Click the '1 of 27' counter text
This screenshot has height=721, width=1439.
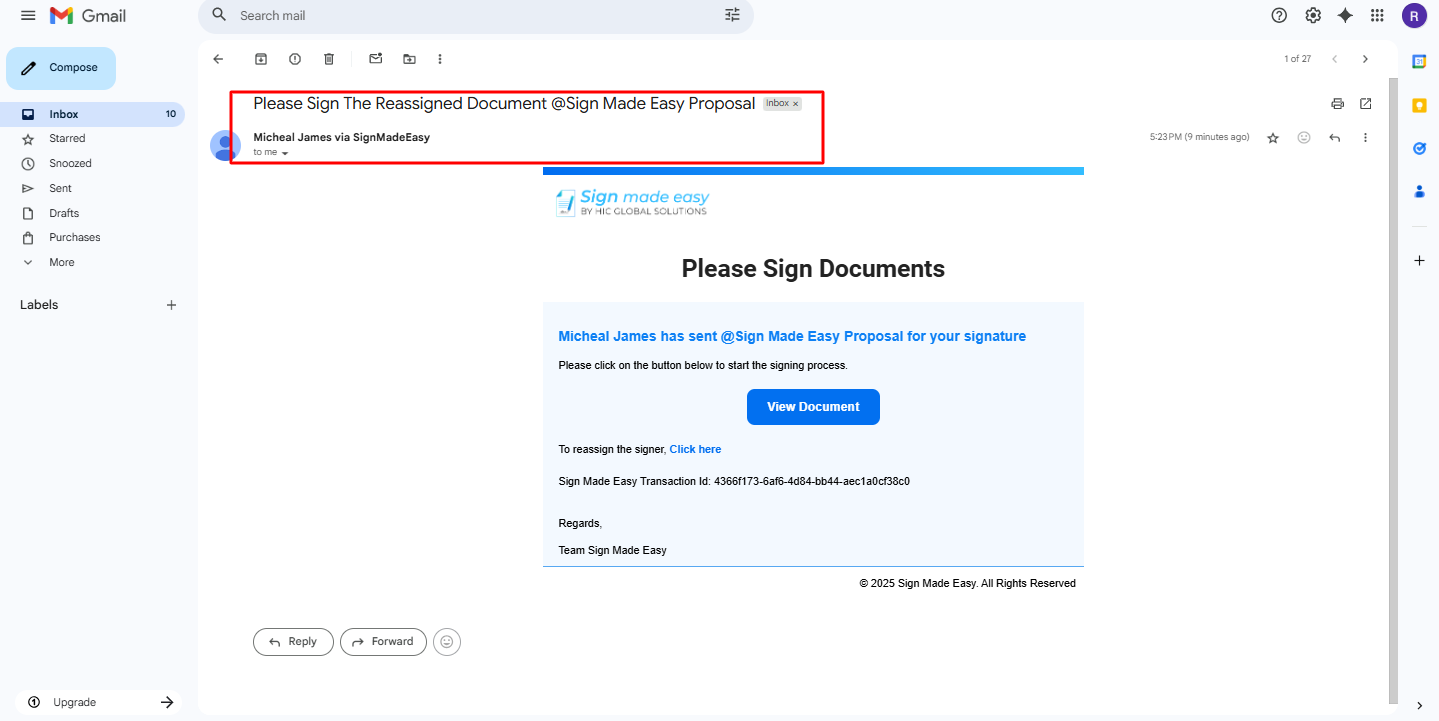click(1297, 59)
